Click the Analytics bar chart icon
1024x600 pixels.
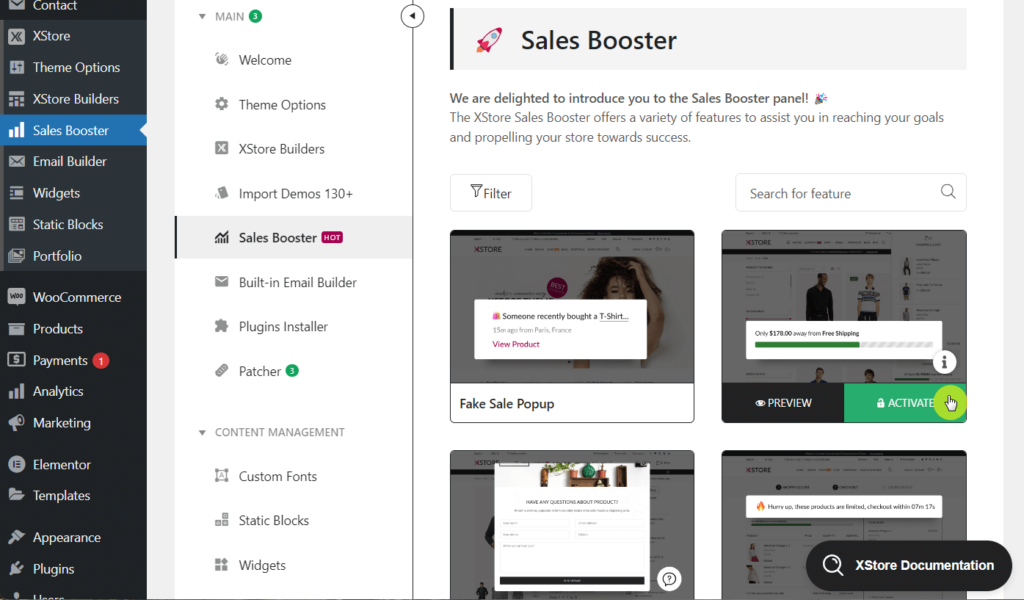17,391
